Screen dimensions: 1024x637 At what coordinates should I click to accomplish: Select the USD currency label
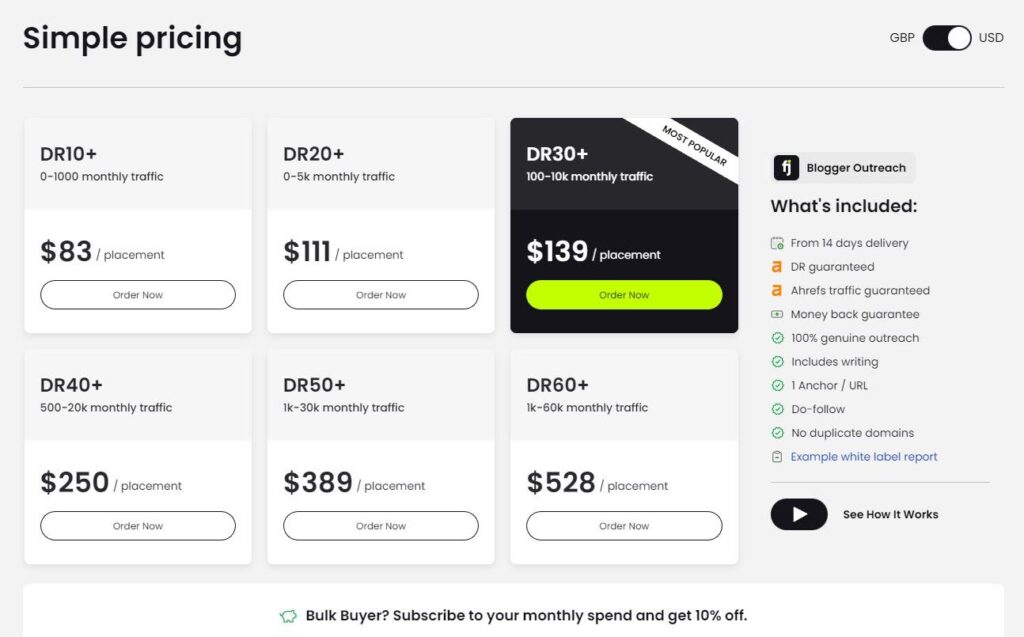pyautogui.click(x=991, y=38)
